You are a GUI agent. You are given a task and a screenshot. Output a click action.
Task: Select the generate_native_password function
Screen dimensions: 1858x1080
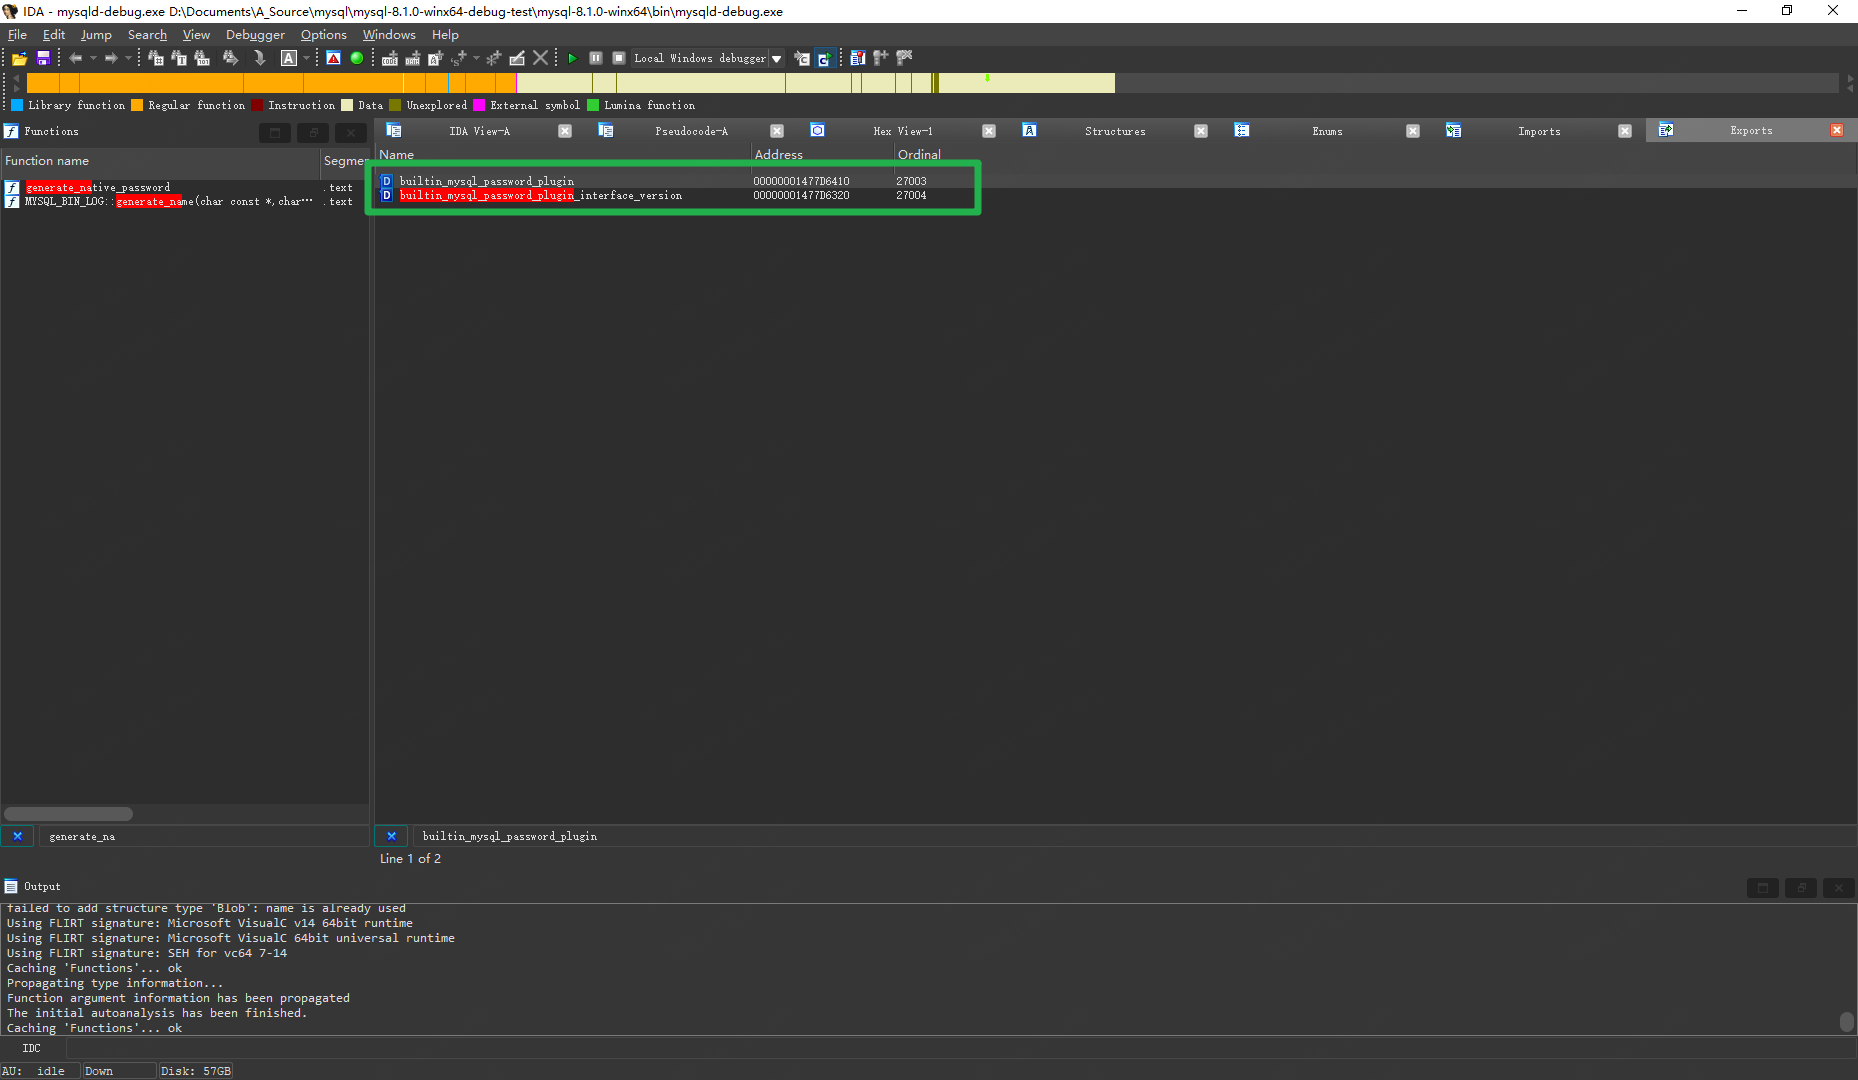pyautogui.click(x=184, y=187)
